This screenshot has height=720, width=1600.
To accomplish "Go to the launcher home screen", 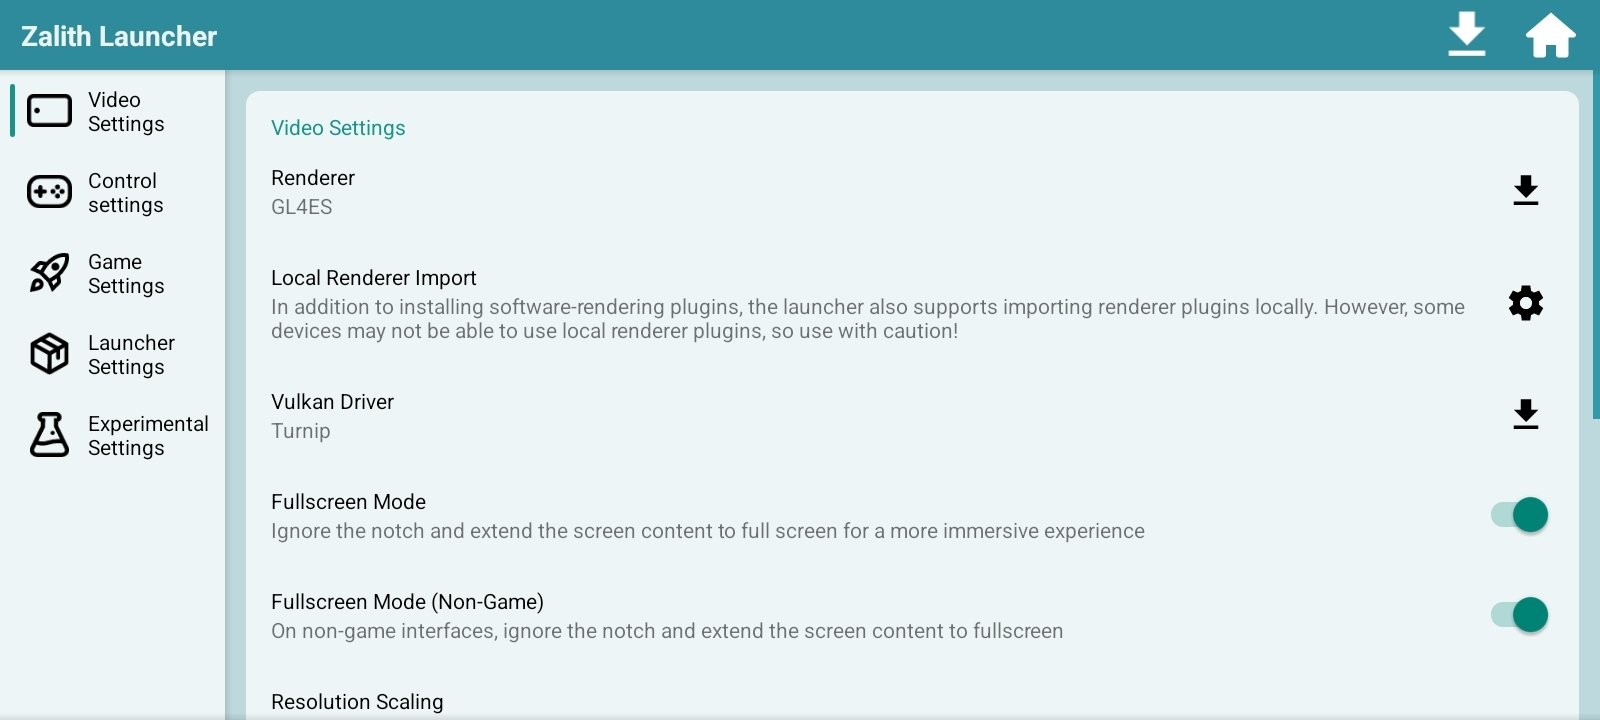I will pyautogui.click(x=1550, y=35).
